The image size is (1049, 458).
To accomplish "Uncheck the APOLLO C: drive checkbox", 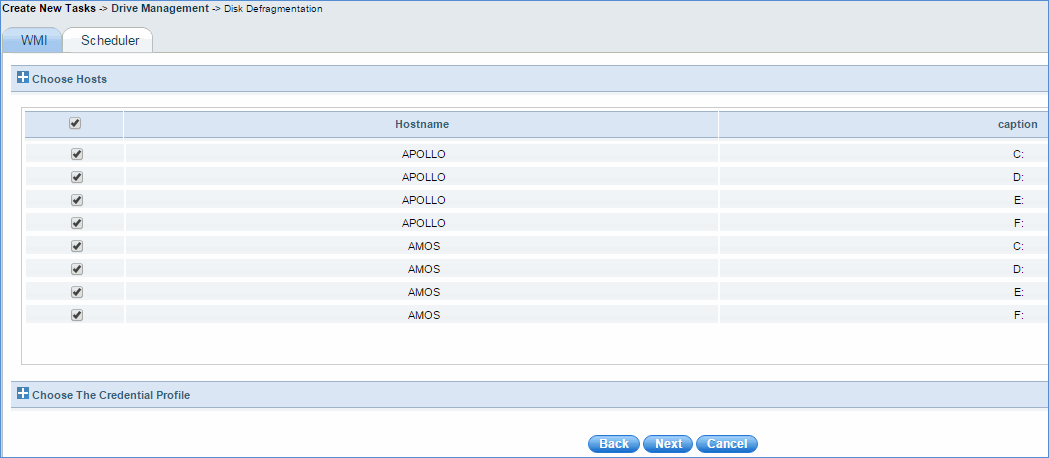I will click(77, 155).
